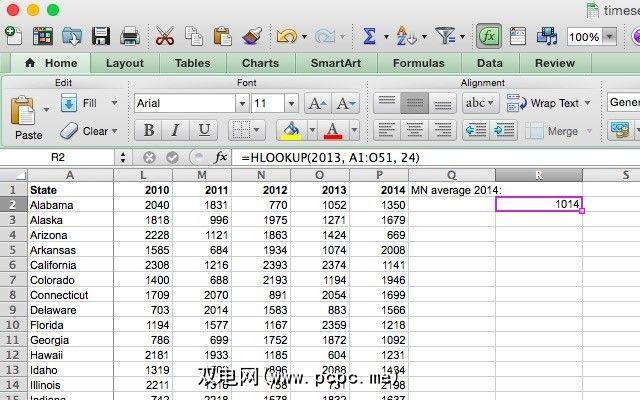
Task: Open the Fill dropdown arrow
Action: 115,103
